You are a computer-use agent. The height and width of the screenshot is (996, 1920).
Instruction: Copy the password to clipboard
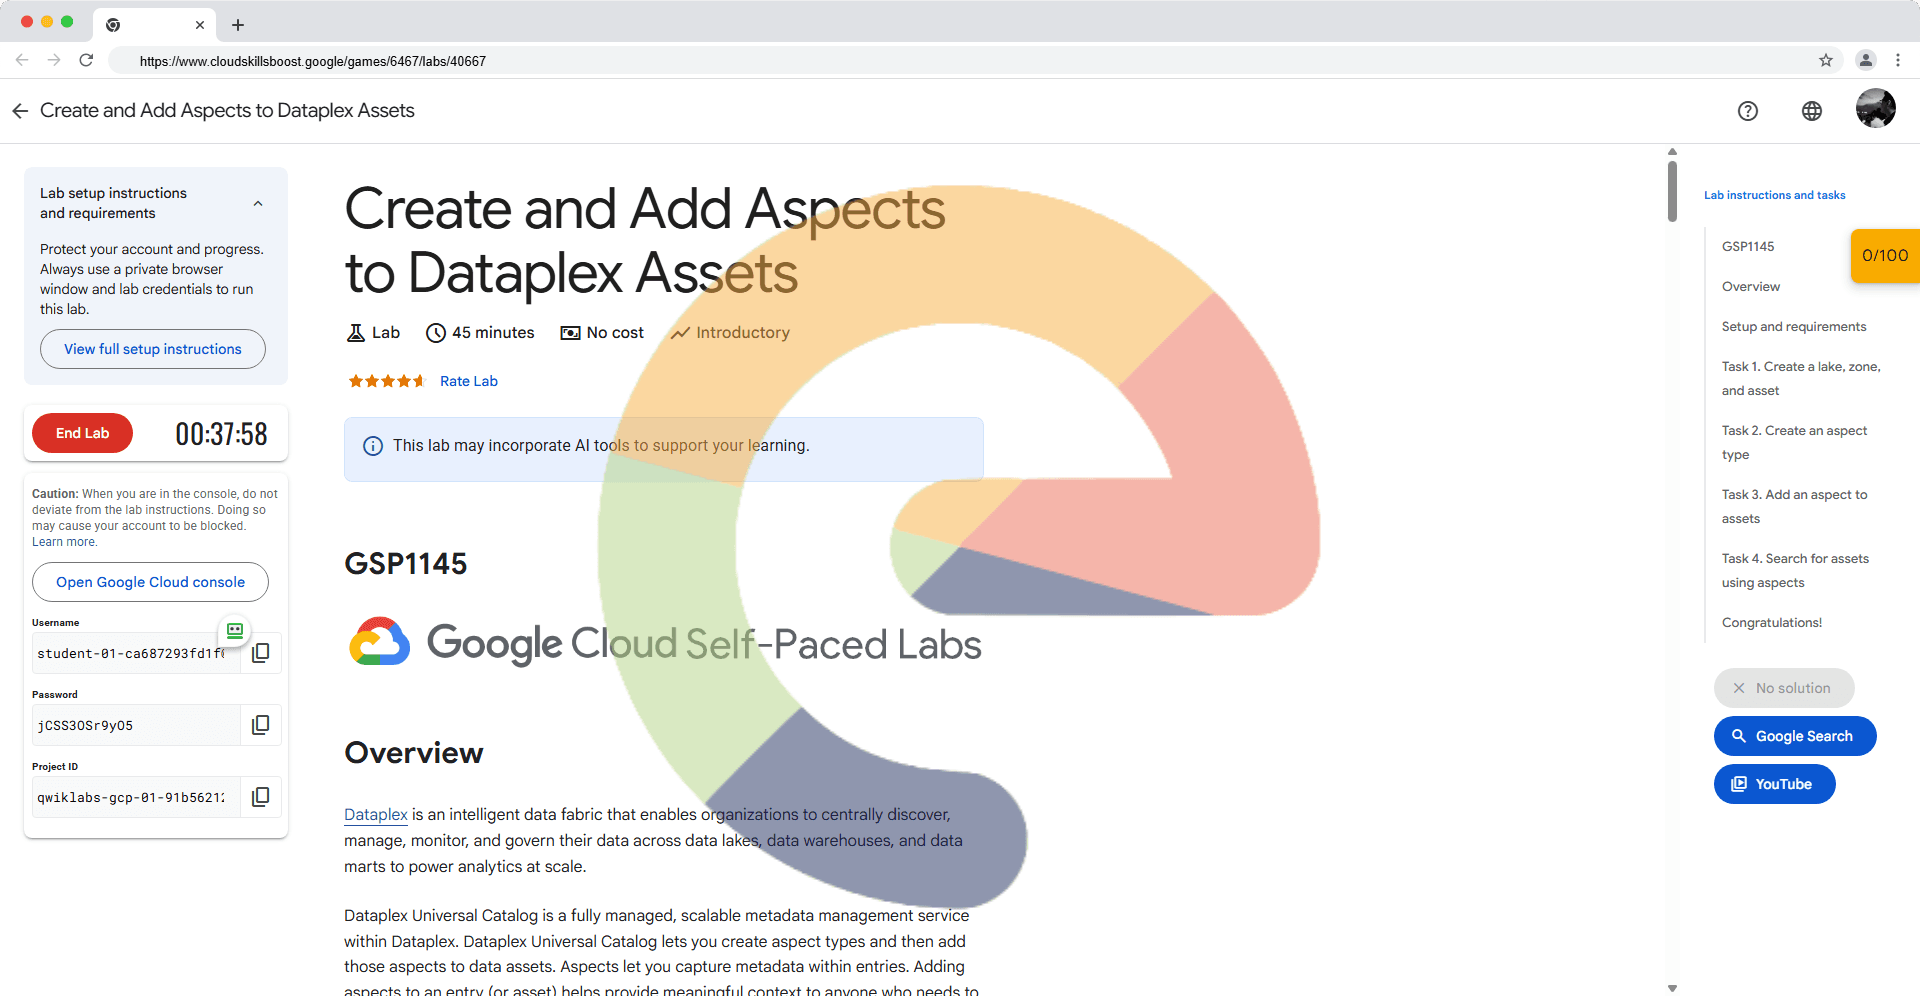260,725
